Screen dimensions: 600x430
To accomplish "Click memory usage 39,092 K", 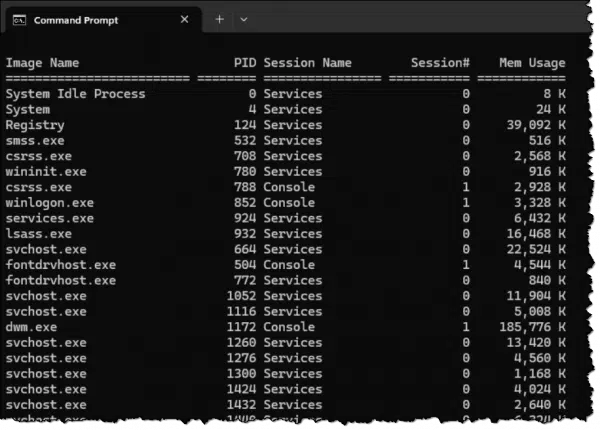I will pos(536,125).
